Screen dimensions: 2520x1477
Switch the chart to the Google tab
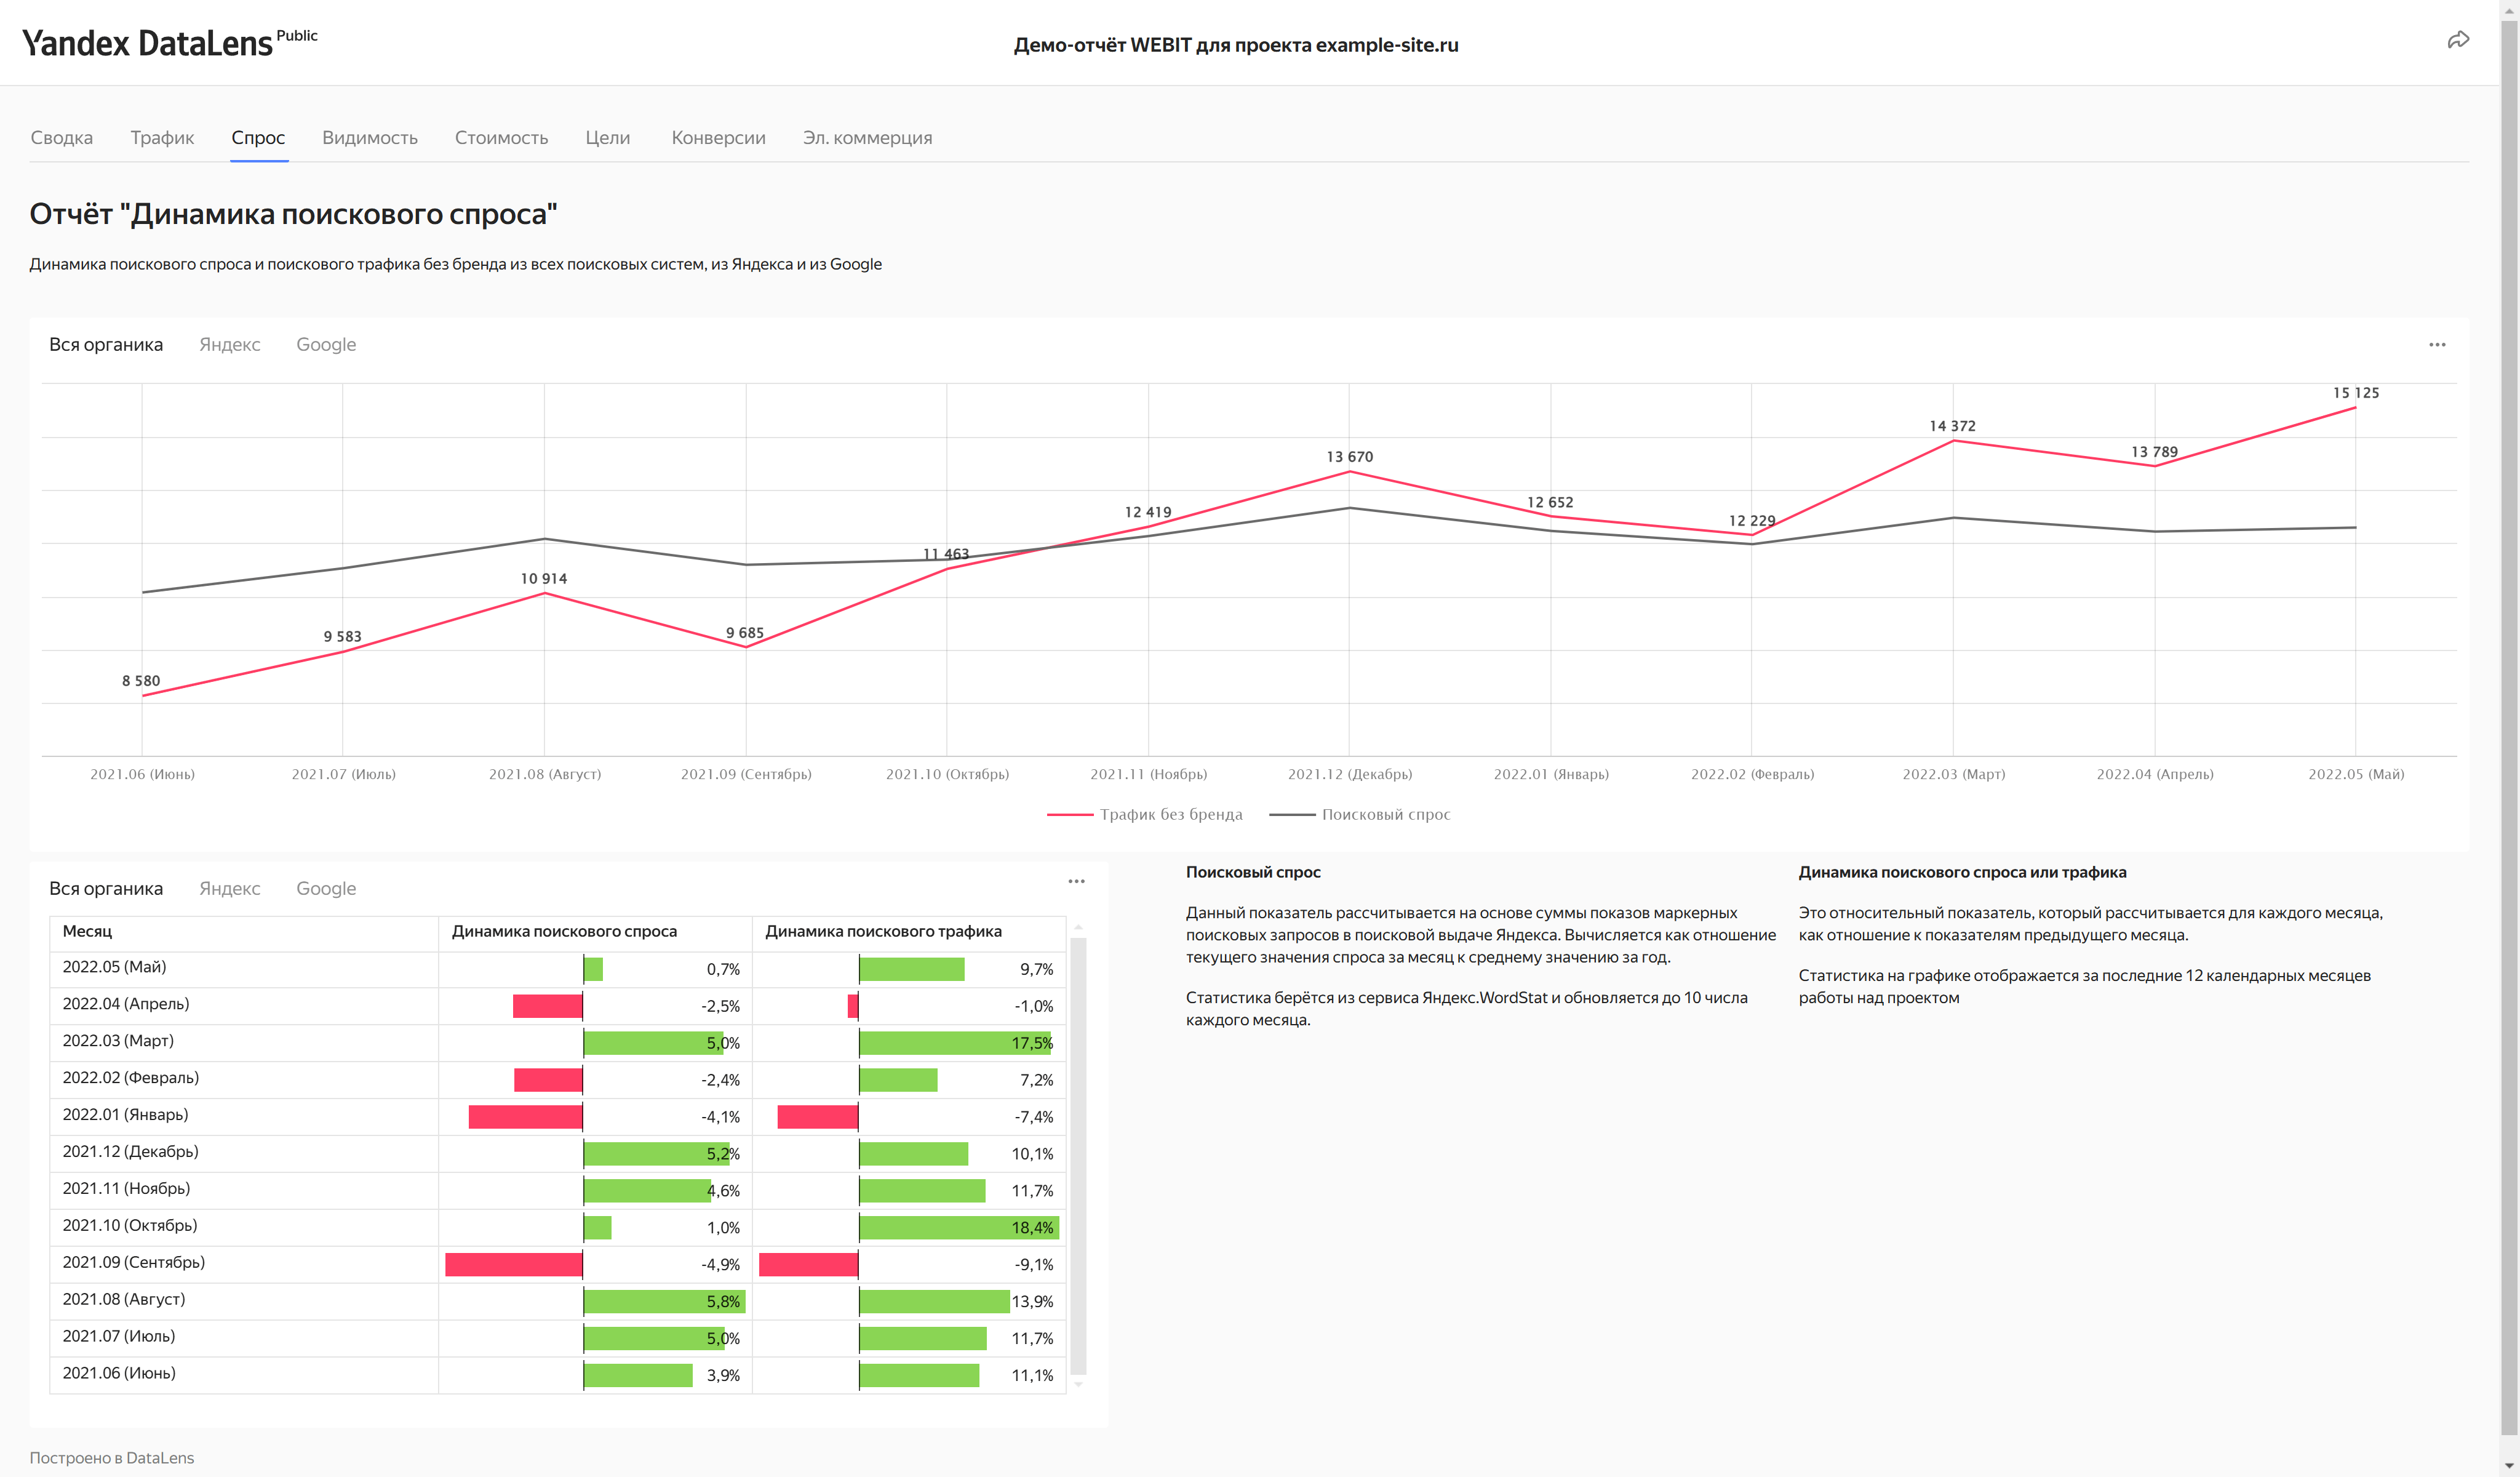point(326,345)
